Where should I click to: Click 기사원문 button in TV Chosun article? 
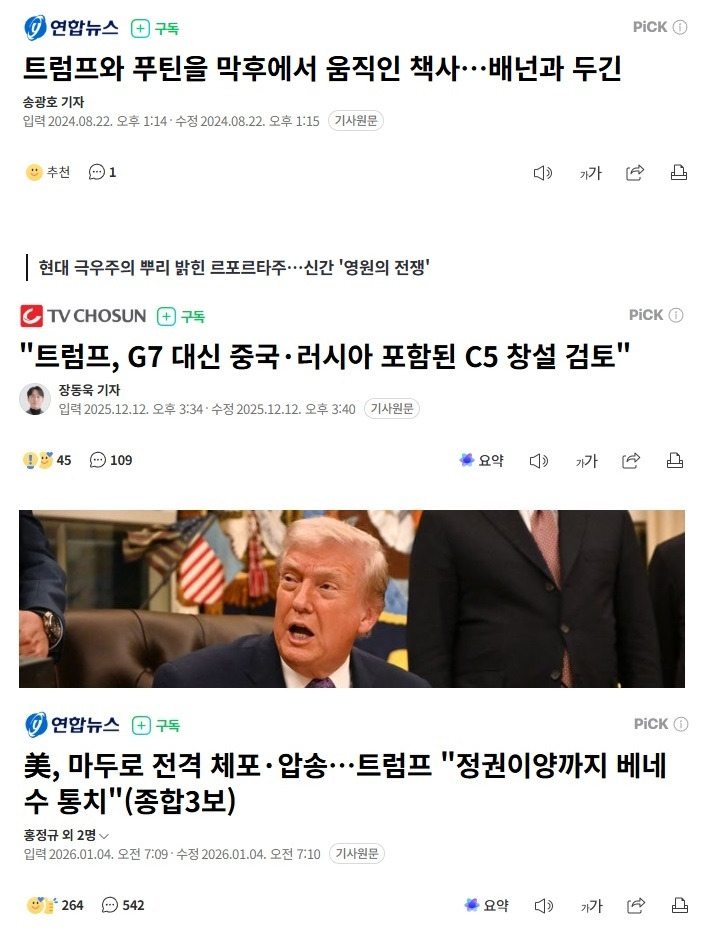392,409
